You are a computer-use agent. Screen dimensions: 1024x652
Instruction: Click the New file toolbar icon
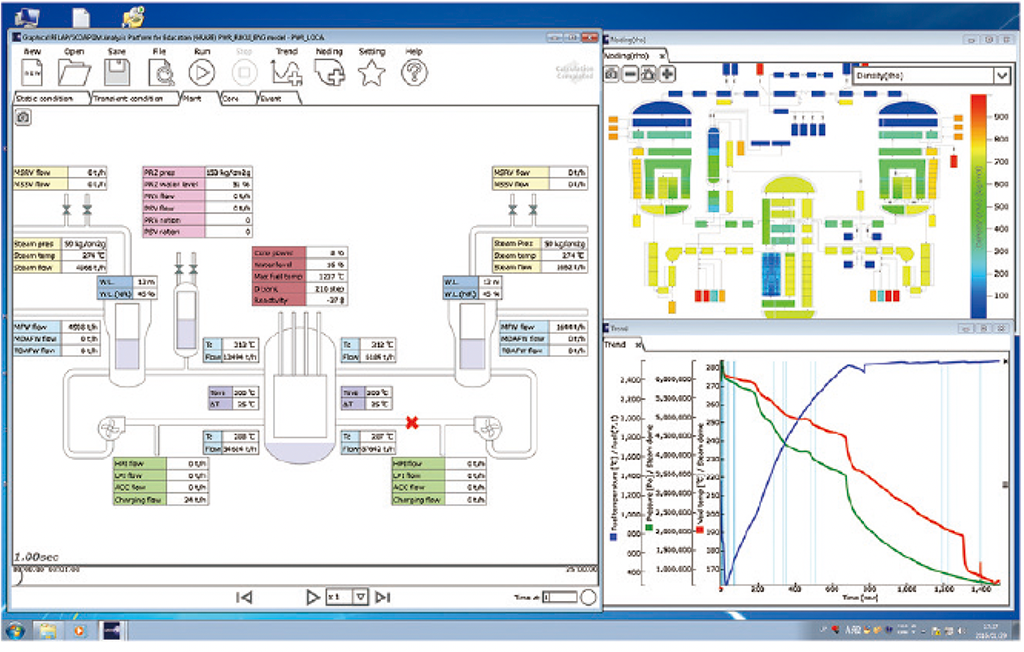pos(32,72)
